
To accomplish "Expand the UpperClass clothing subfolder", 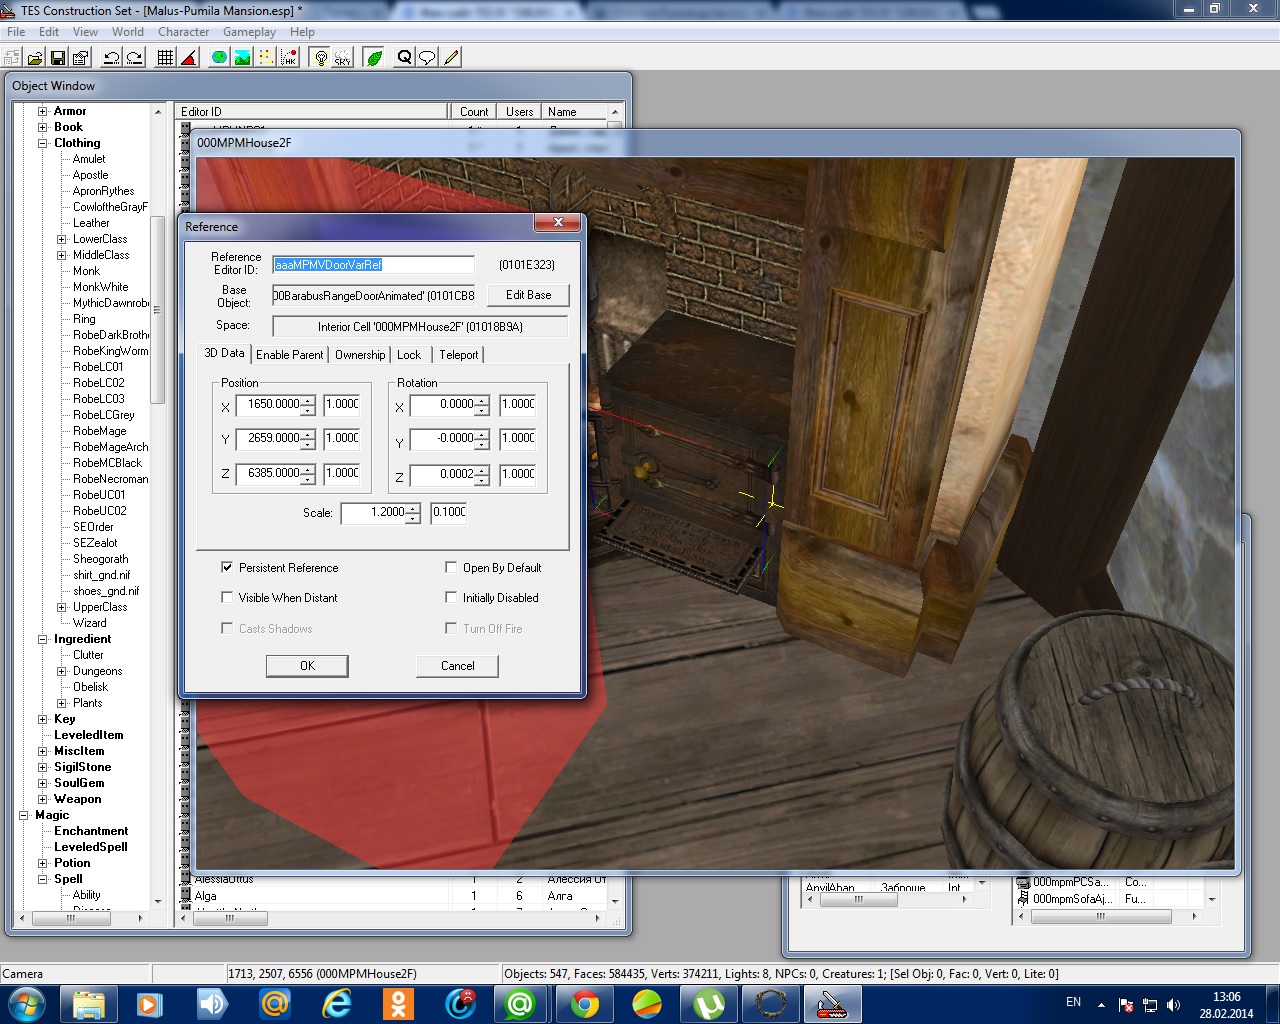I will coord(62,607).
